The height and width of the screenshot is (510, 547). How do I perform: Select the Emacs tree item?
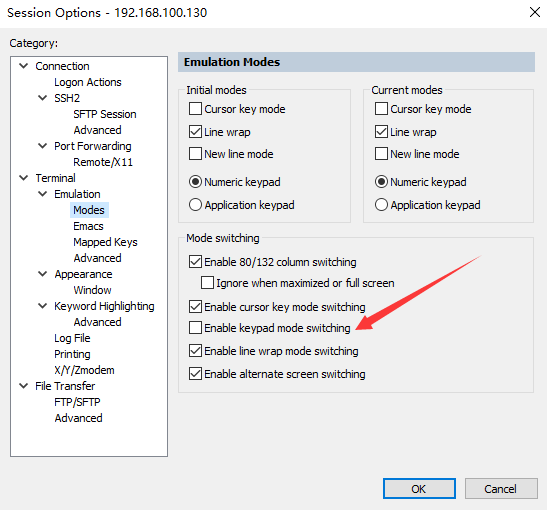(88, 226)
